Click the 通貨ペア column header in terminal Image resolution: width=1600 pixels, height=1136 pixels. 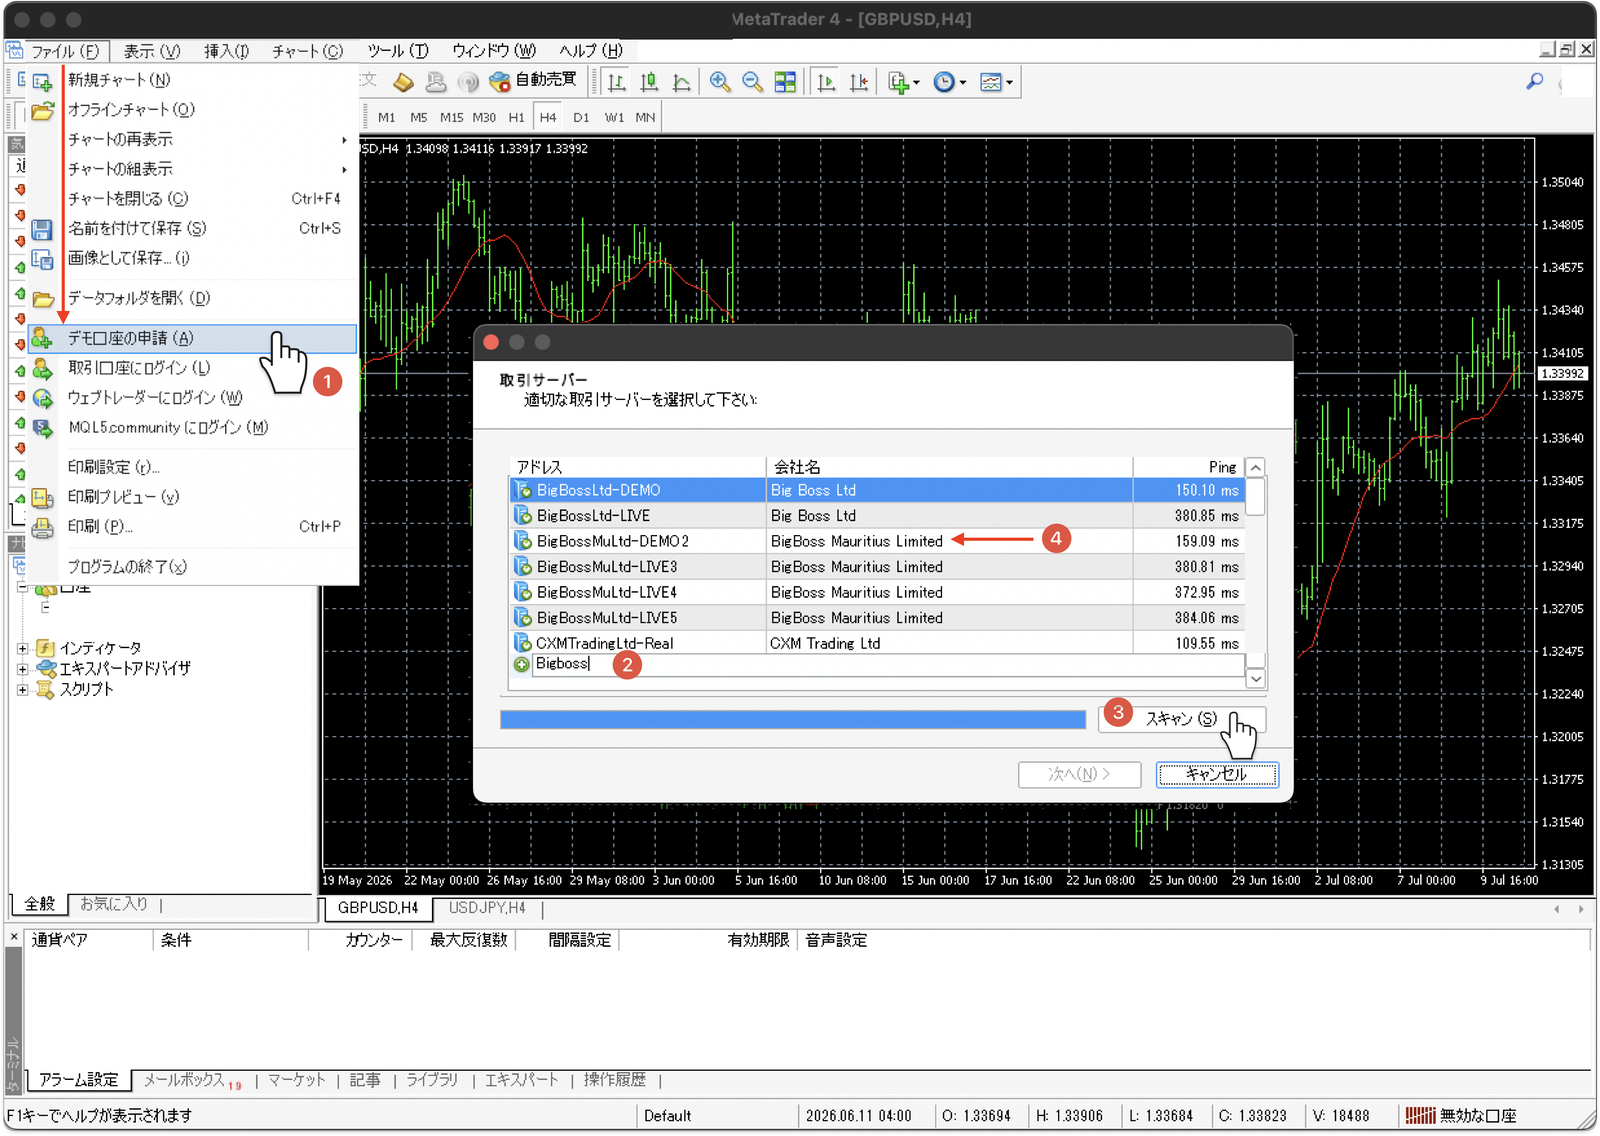[x=88, y=940]
